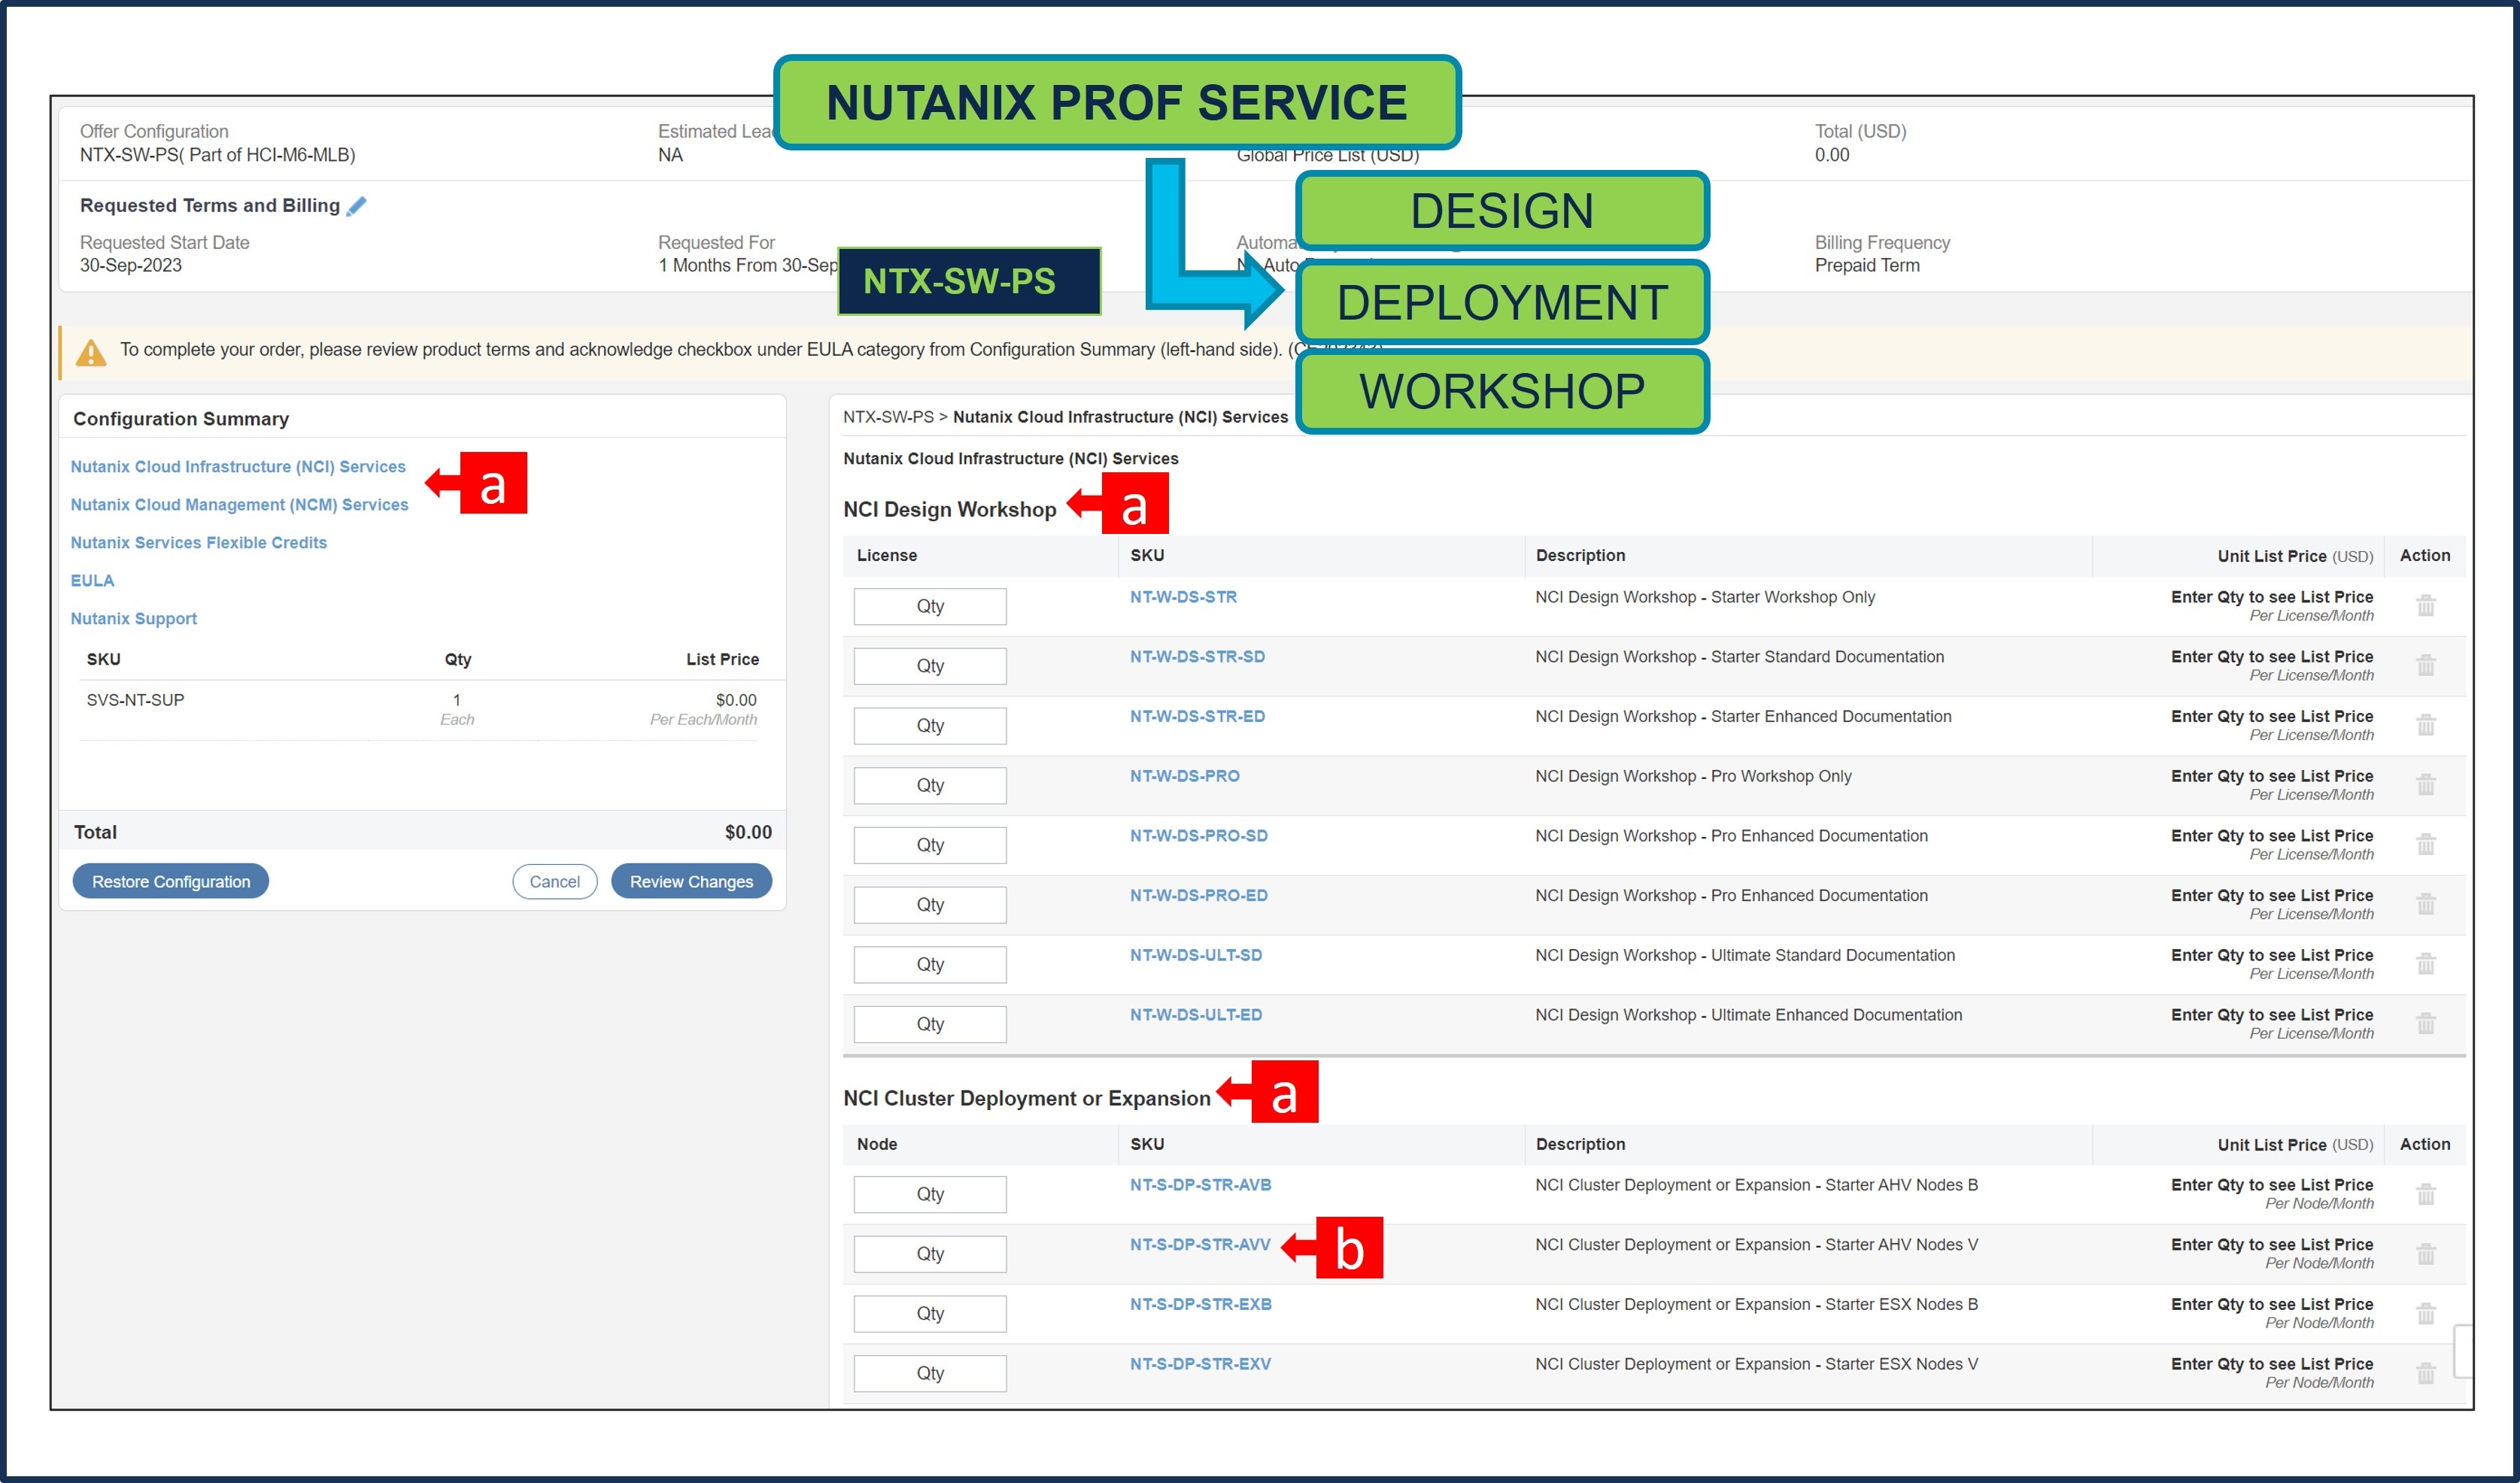
Task: Click trash icon for NT-W-DS-STR-SD row
Action: pyautogui.click(x=2426, y=665)
